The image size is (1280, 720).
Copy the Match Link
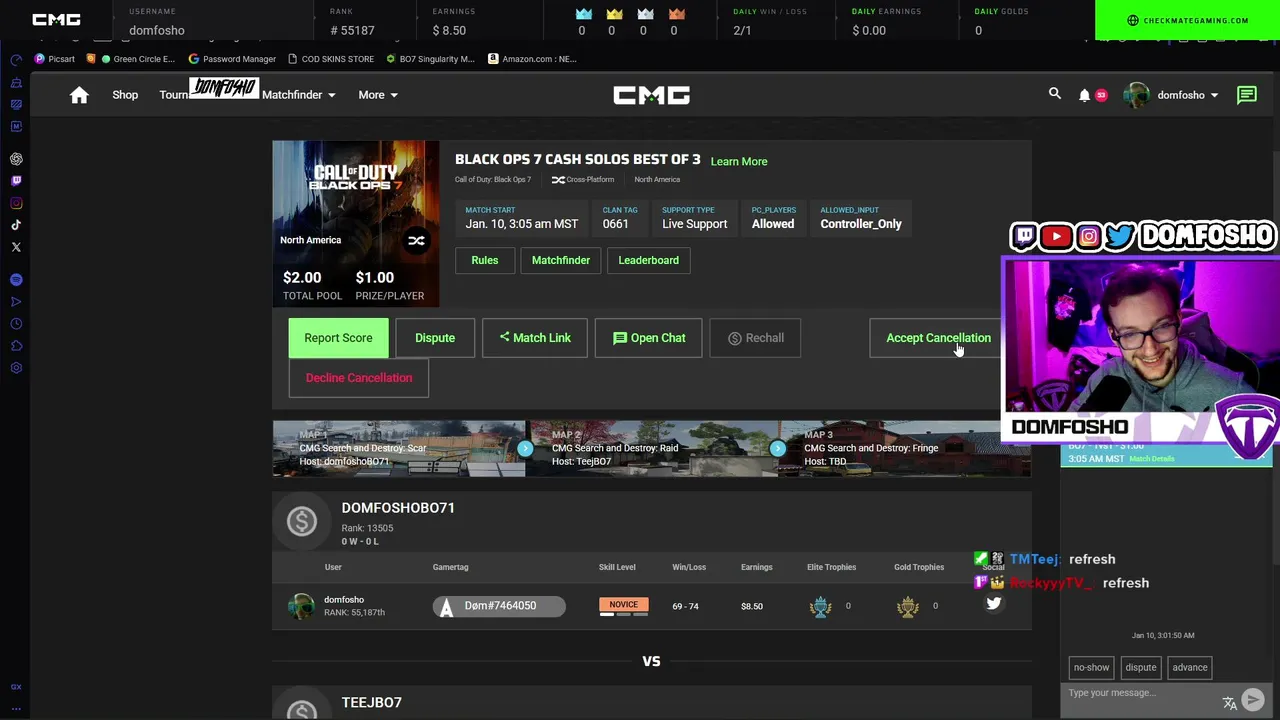[535, 338]
